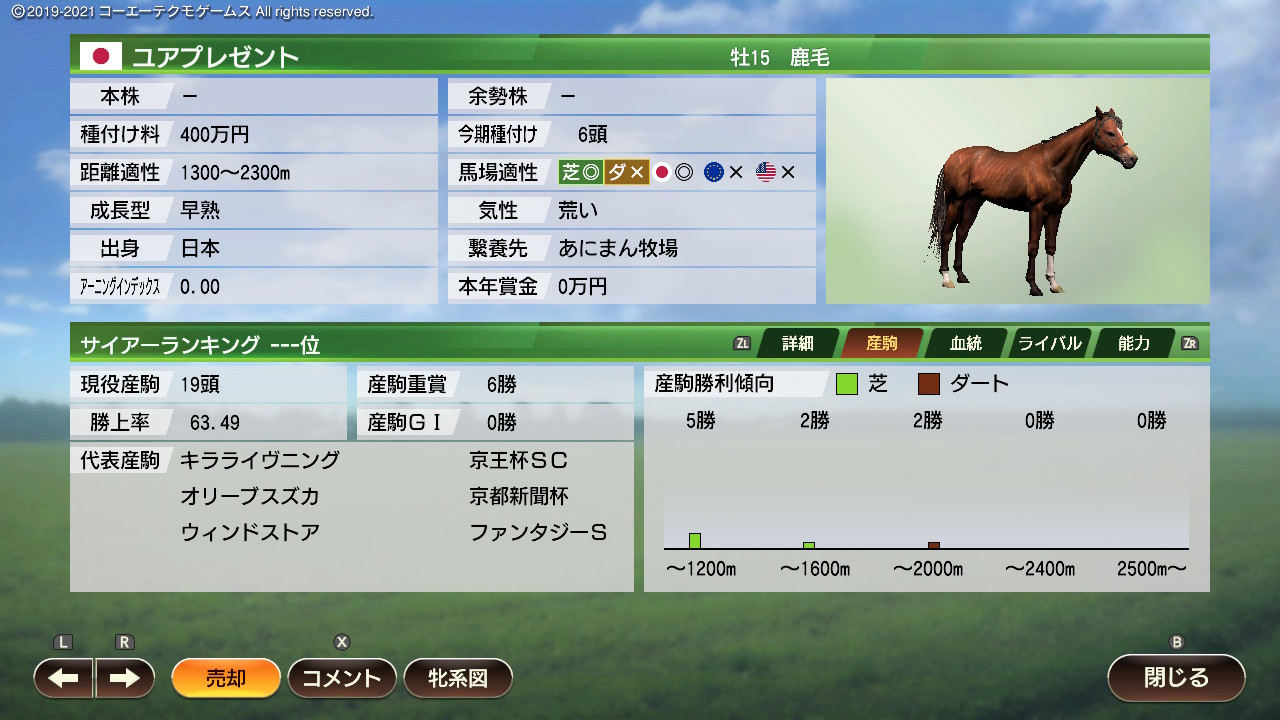The width and height of the screenshot is (1280, 720).
Task: Click the 売却 sell button
Action: click(225, 678)
